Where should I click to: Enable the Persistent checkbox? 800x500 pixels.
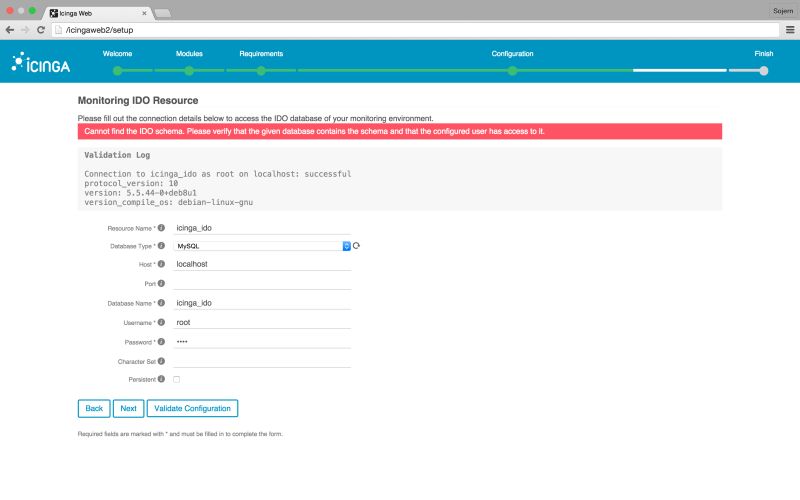click(x=177, y=379)
